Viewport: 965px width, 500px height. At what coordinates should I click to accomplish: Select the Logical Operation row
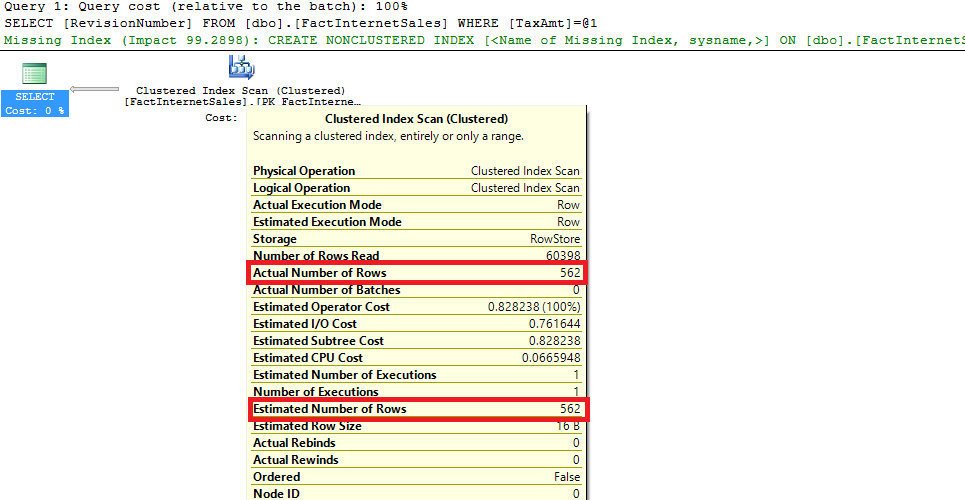pos(416,188)
